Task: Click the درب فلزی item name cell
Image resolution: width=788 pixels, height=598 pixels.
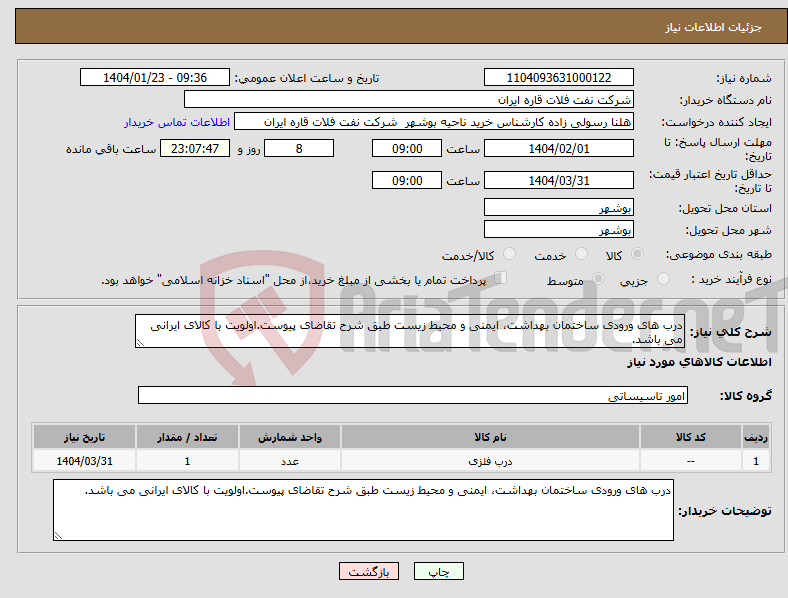Action: (490, 461)
